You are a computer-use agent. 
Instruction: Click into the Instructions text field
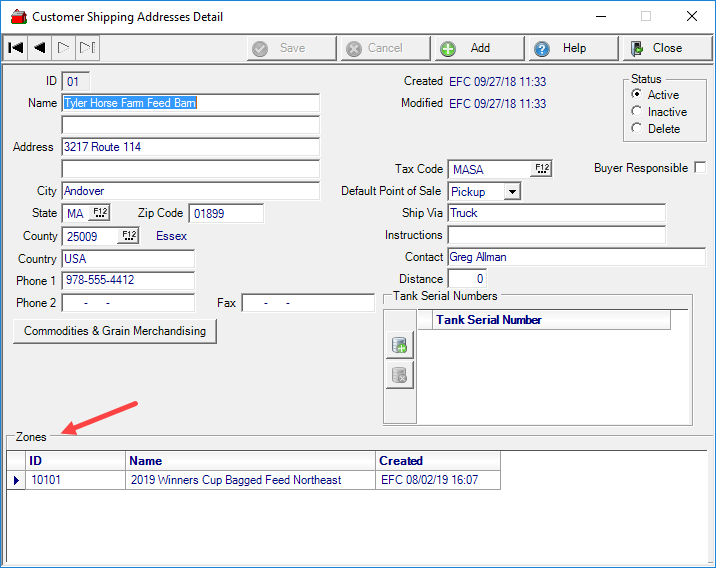[x=556, y=235]
